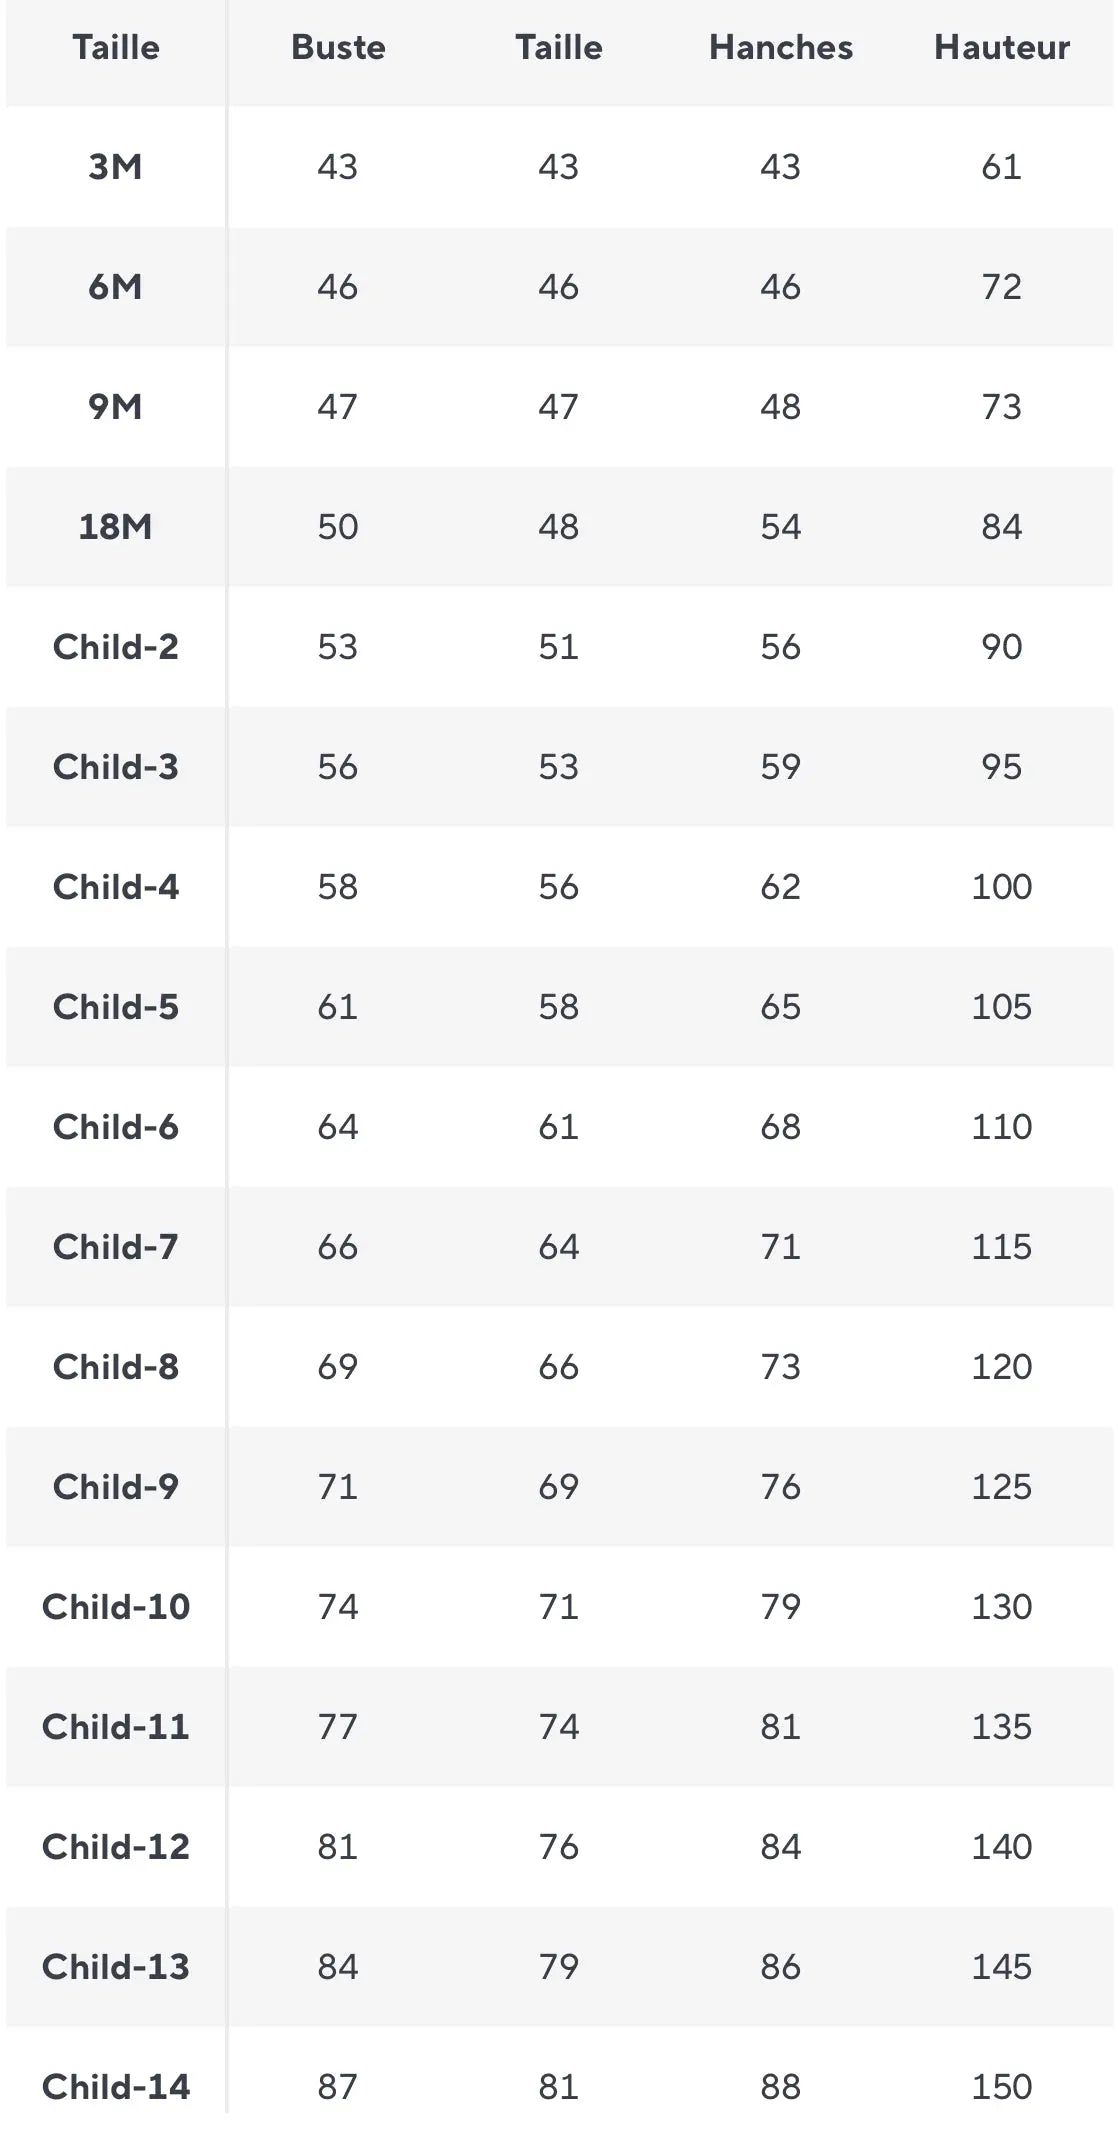1118x2143 pixels.
Task: Select the Hanches column header
Action: coord(780,47)
